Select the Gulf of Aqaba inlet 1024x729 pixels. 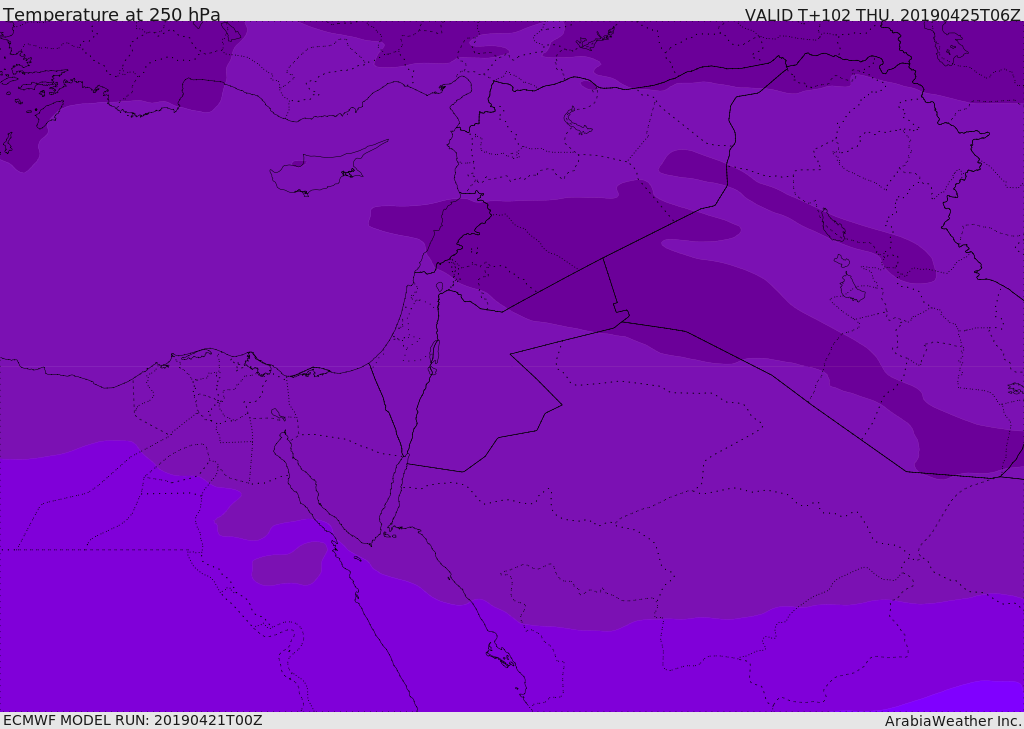click(x=392, y=500)
